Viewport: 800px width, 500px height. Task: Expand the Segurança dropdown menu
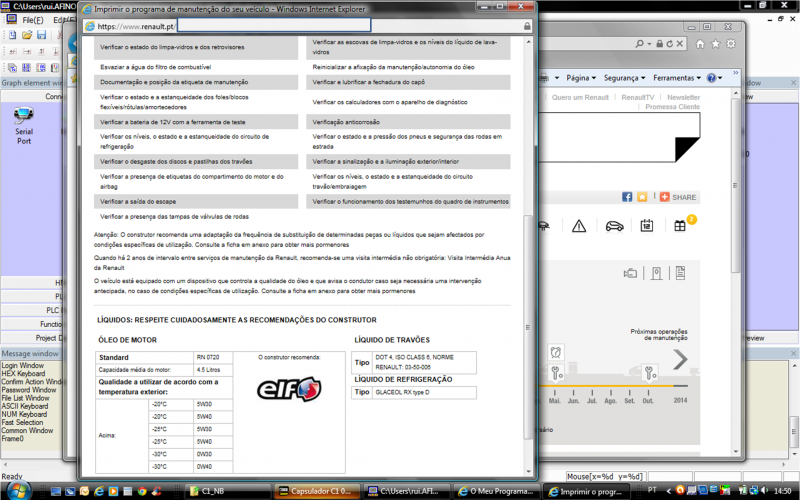[624, 77]
